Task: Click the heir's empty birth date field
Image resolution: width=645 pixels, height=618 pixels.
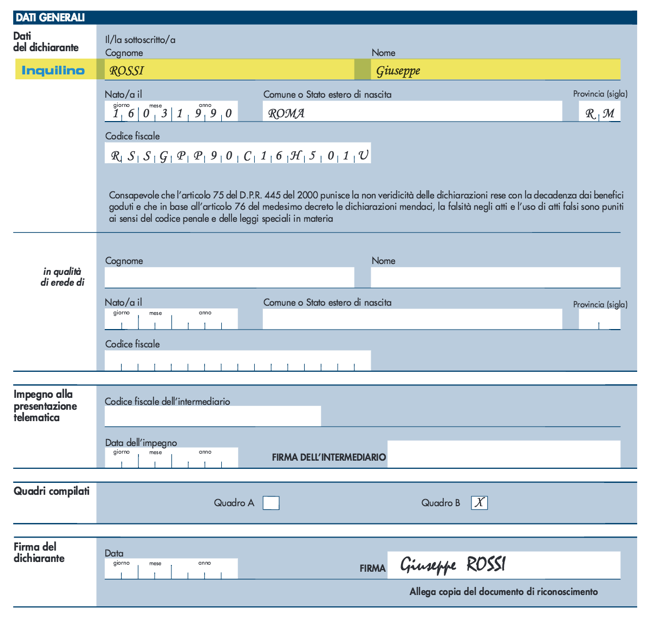Action: tap(171, 320)
